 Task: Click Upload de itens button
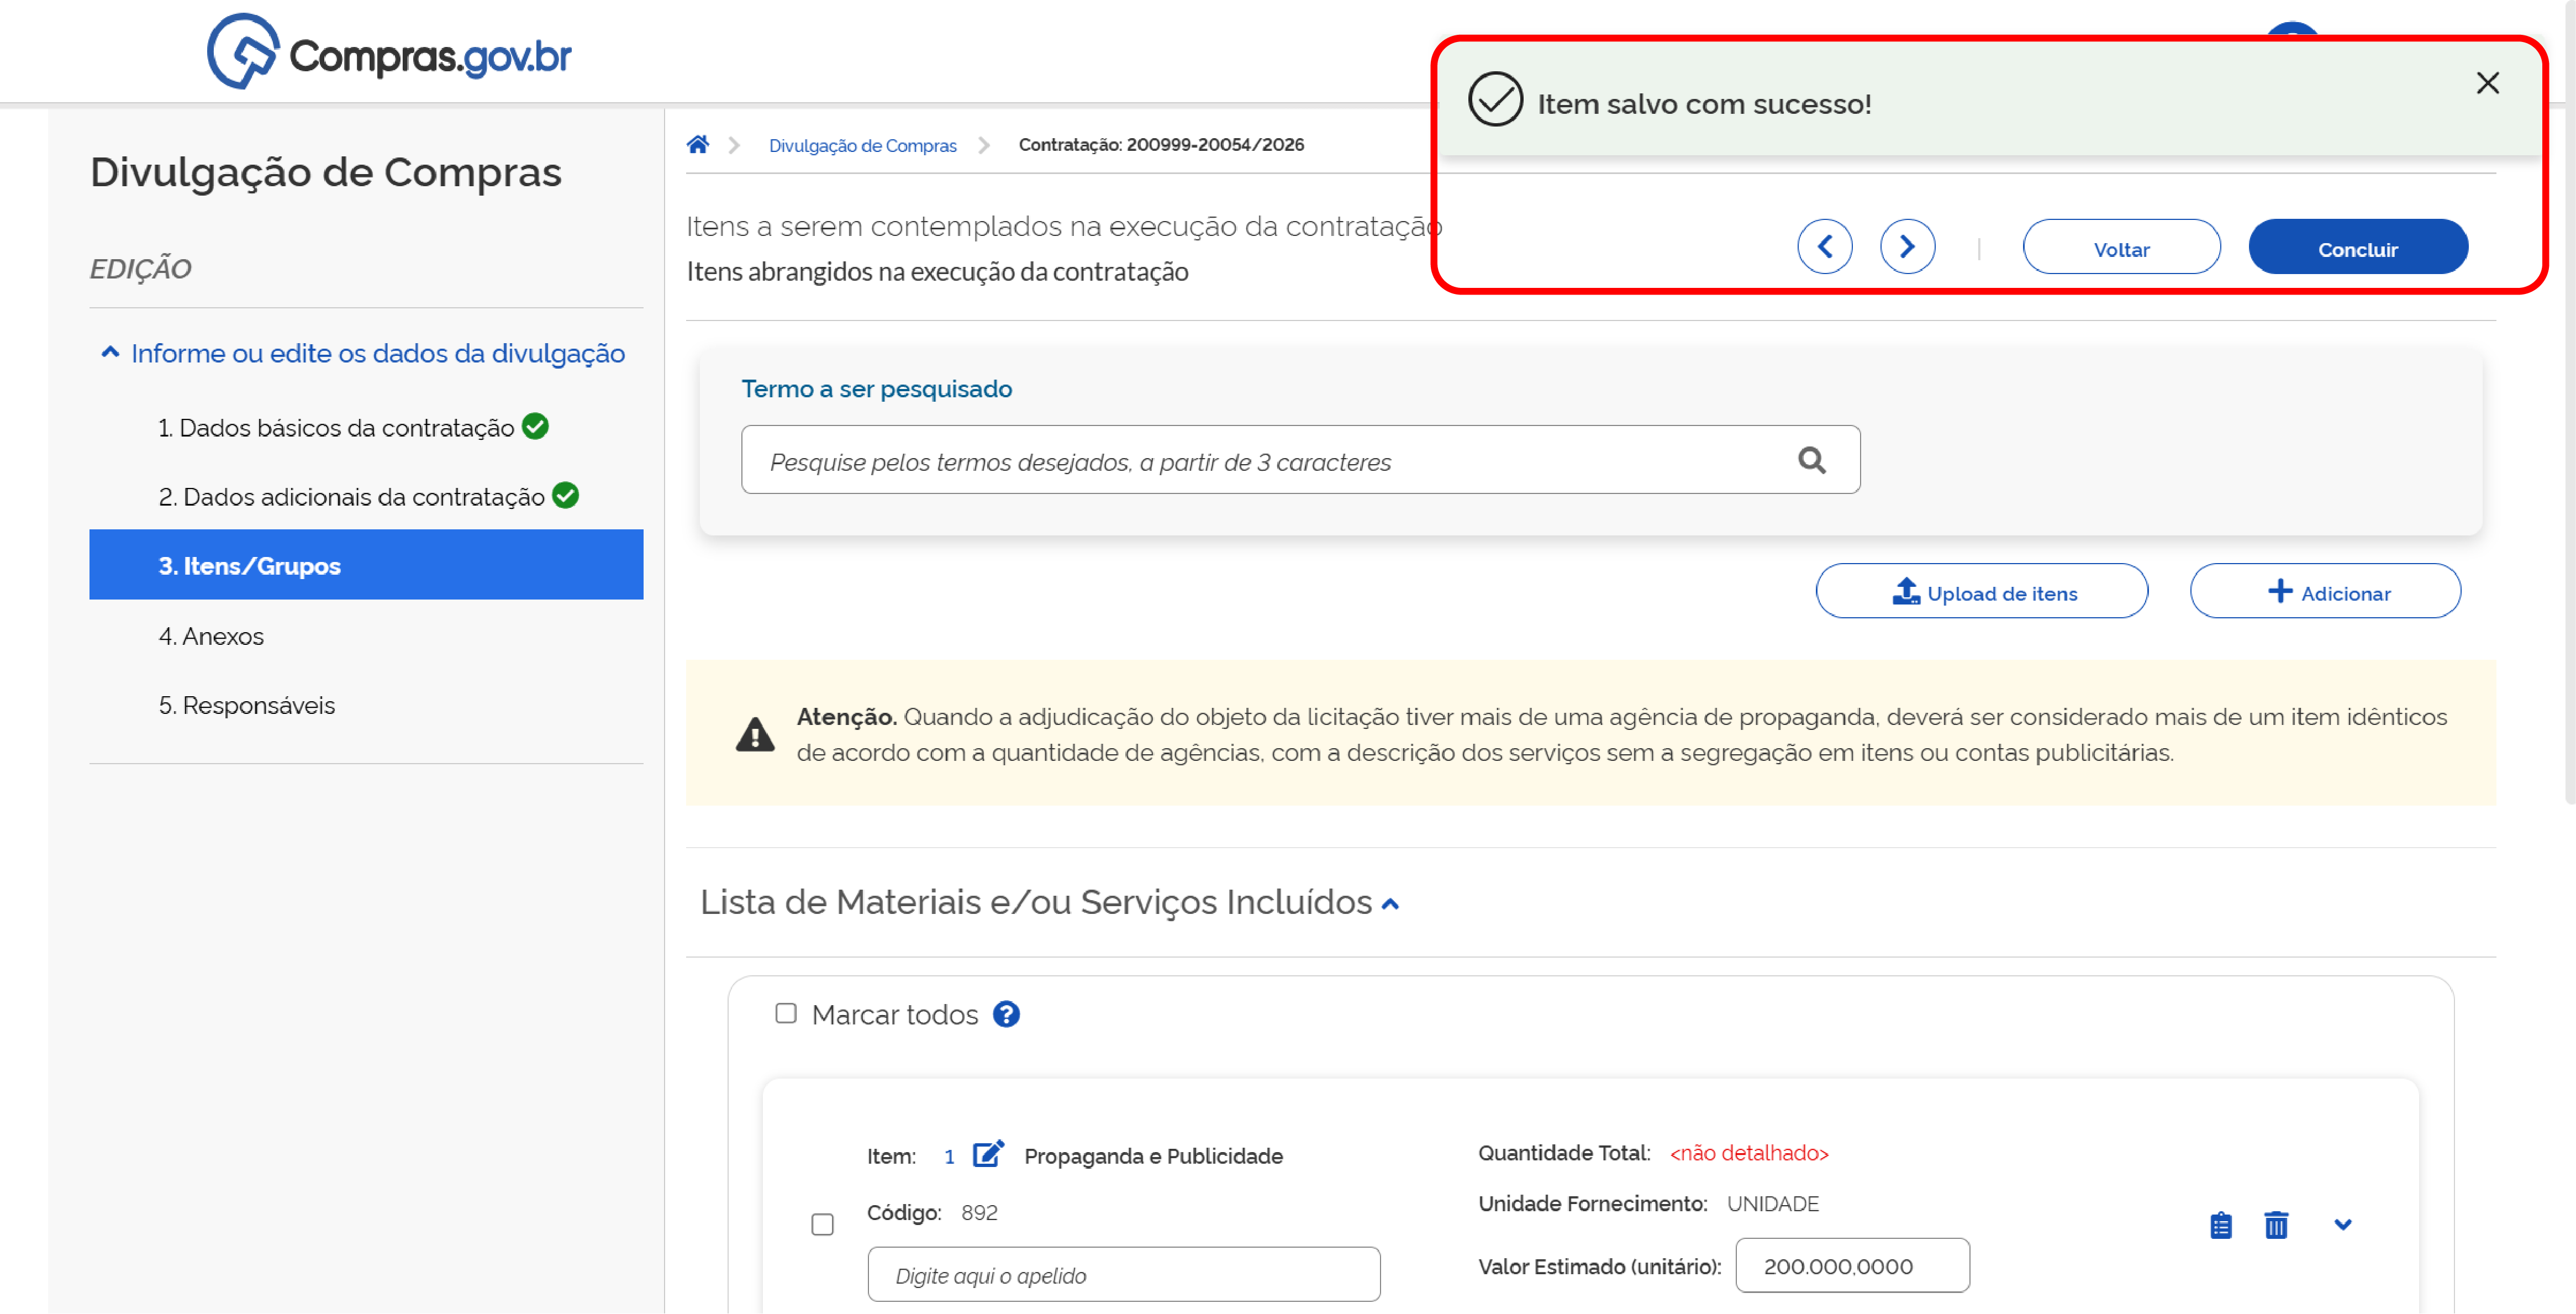[1981, 592]
